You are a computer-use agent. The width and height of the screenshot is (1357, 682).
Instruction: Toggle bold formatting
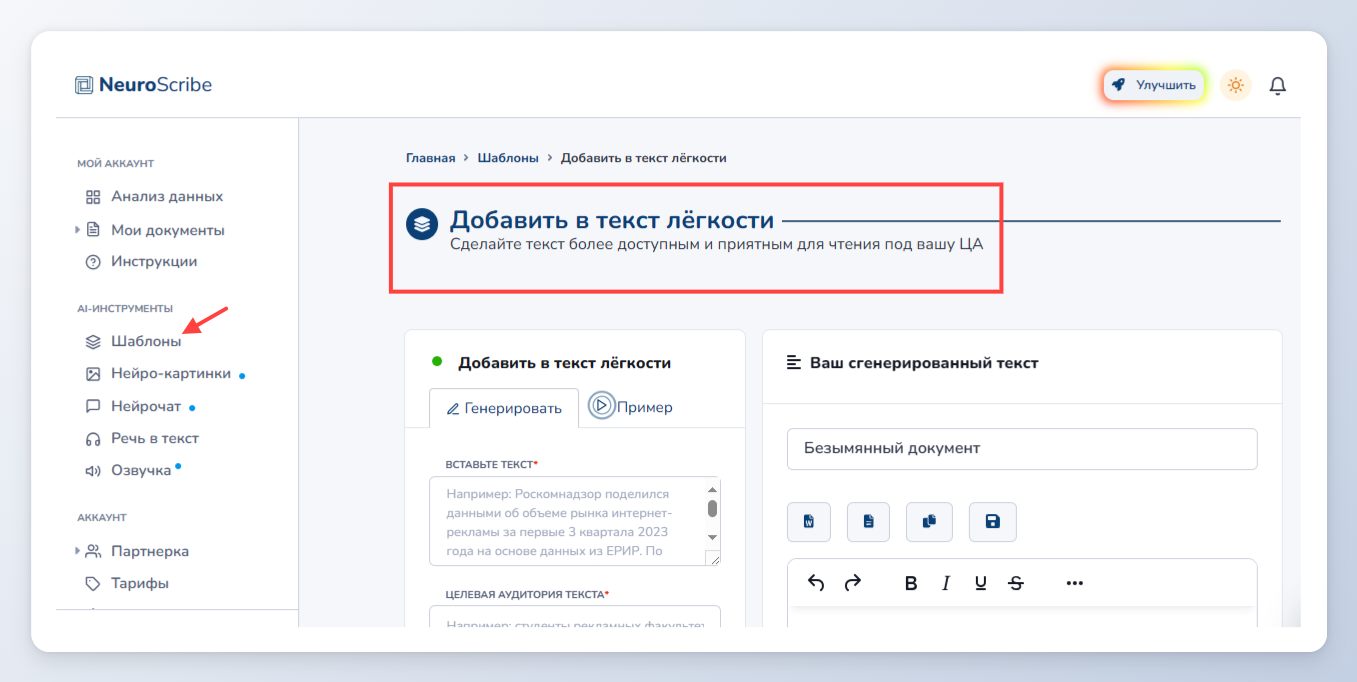click(x=911, y=583)
